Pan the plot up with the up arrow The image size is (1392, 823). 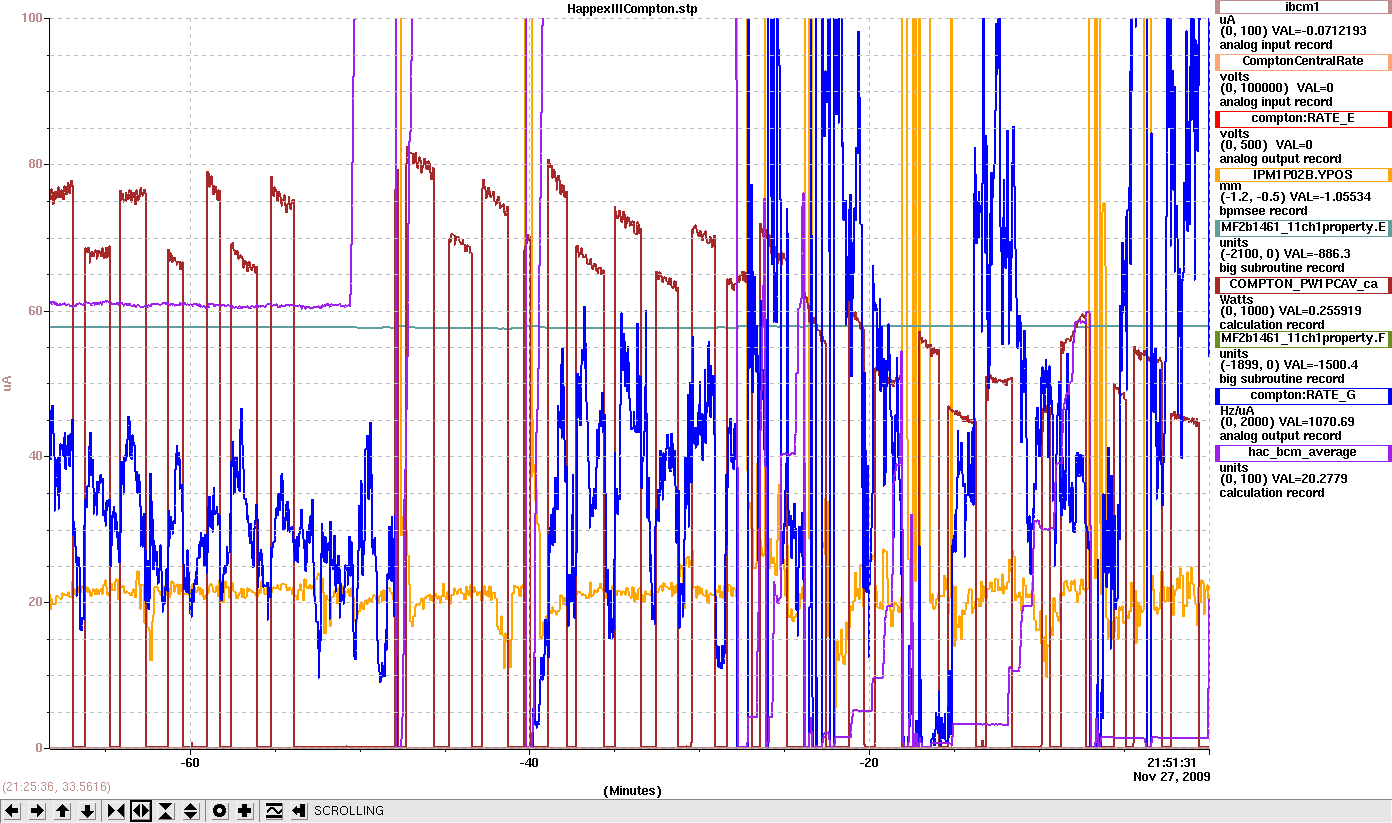pos(62,811)
